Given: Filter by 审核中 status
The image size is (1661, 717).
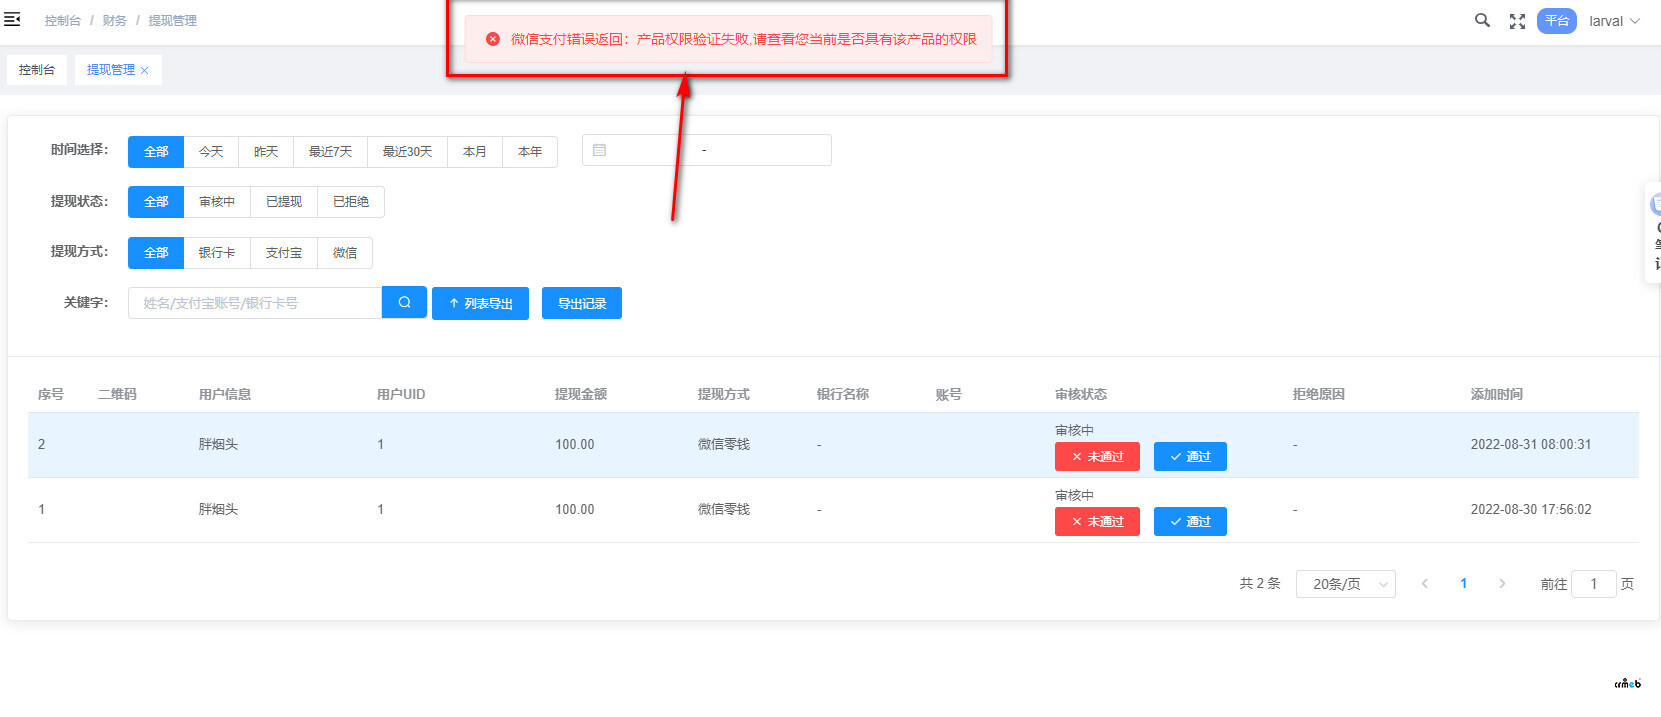Looking at the screenshot, I should coord(217,201).
